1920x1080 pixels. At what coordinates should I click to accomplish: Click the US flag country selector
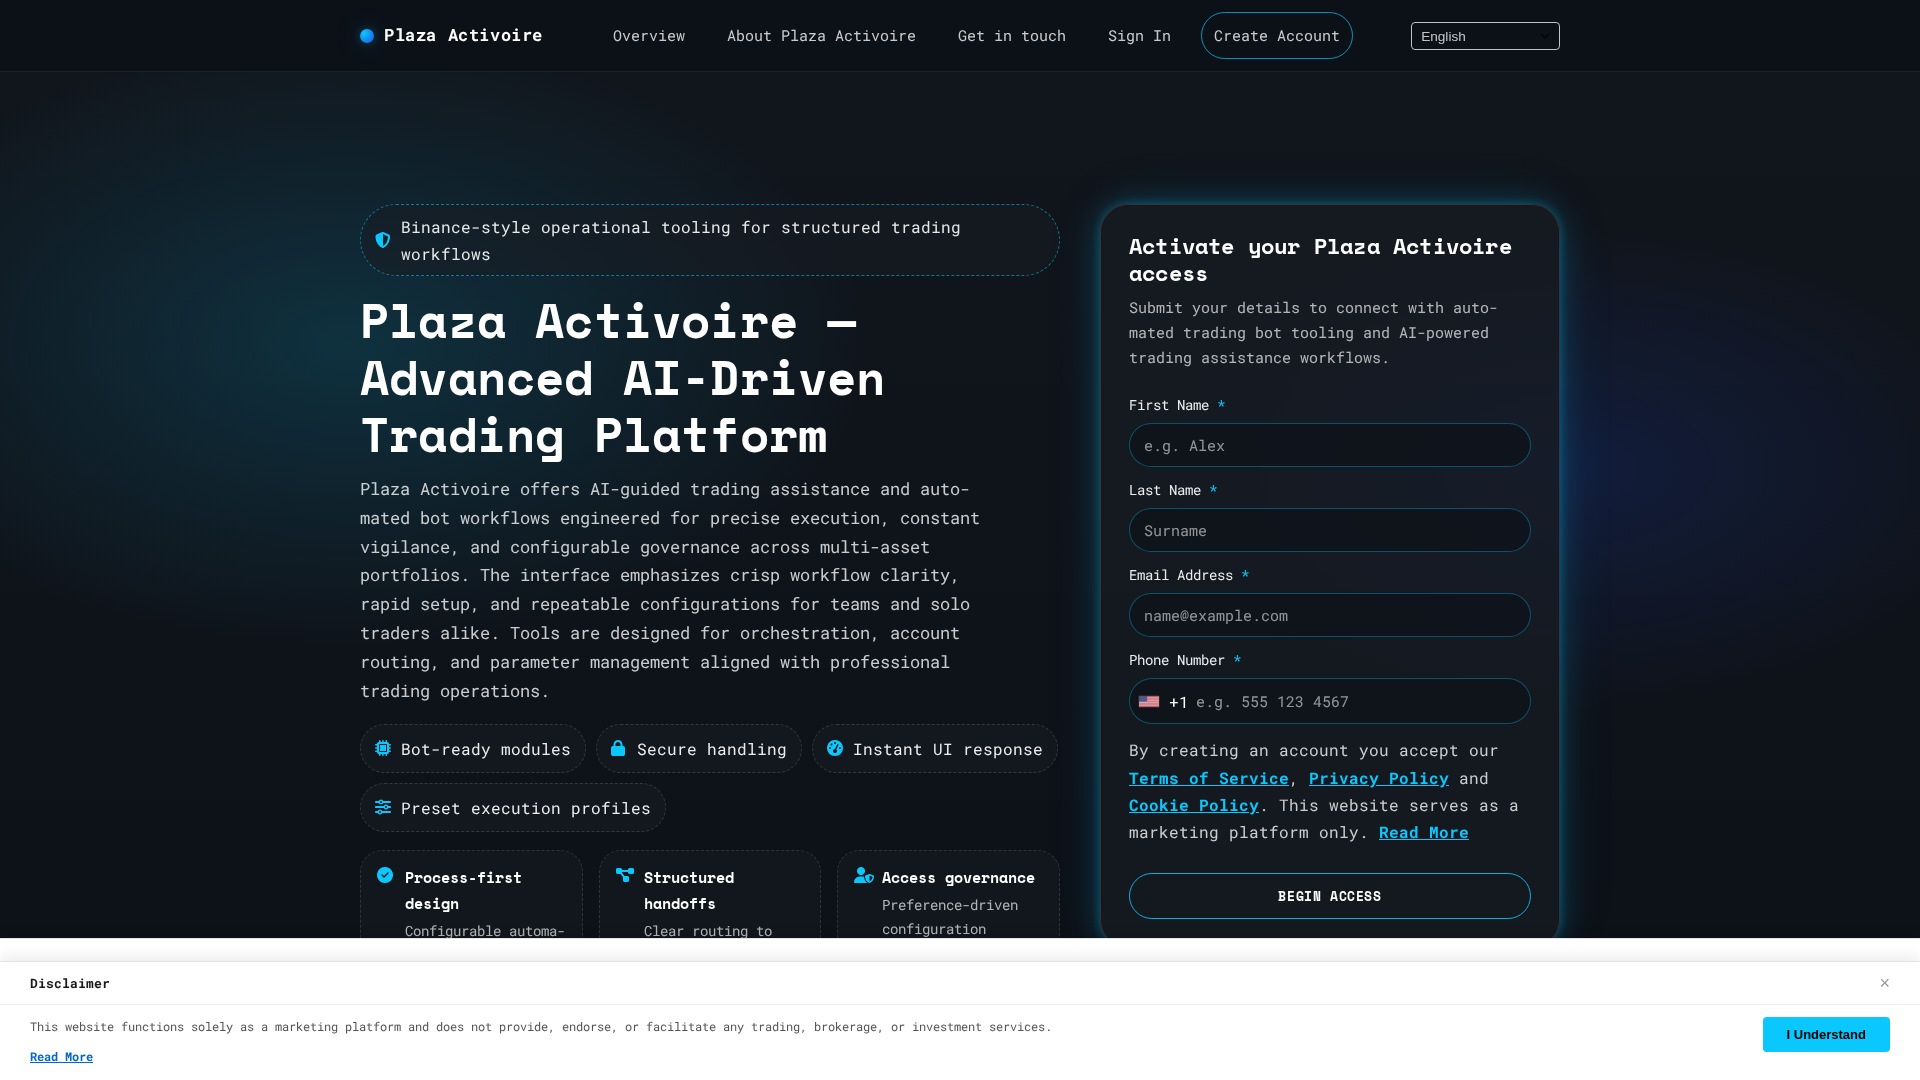click(1149, 702)
